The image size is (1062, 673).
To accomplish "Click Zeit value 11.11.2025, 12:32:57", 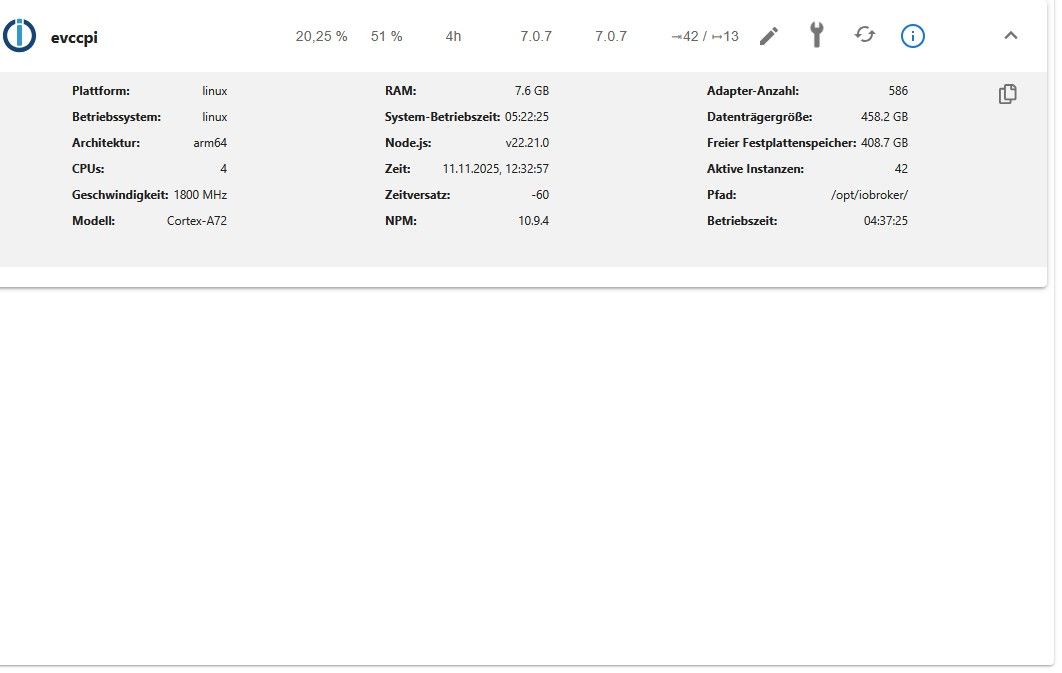I will click(495, 169).
